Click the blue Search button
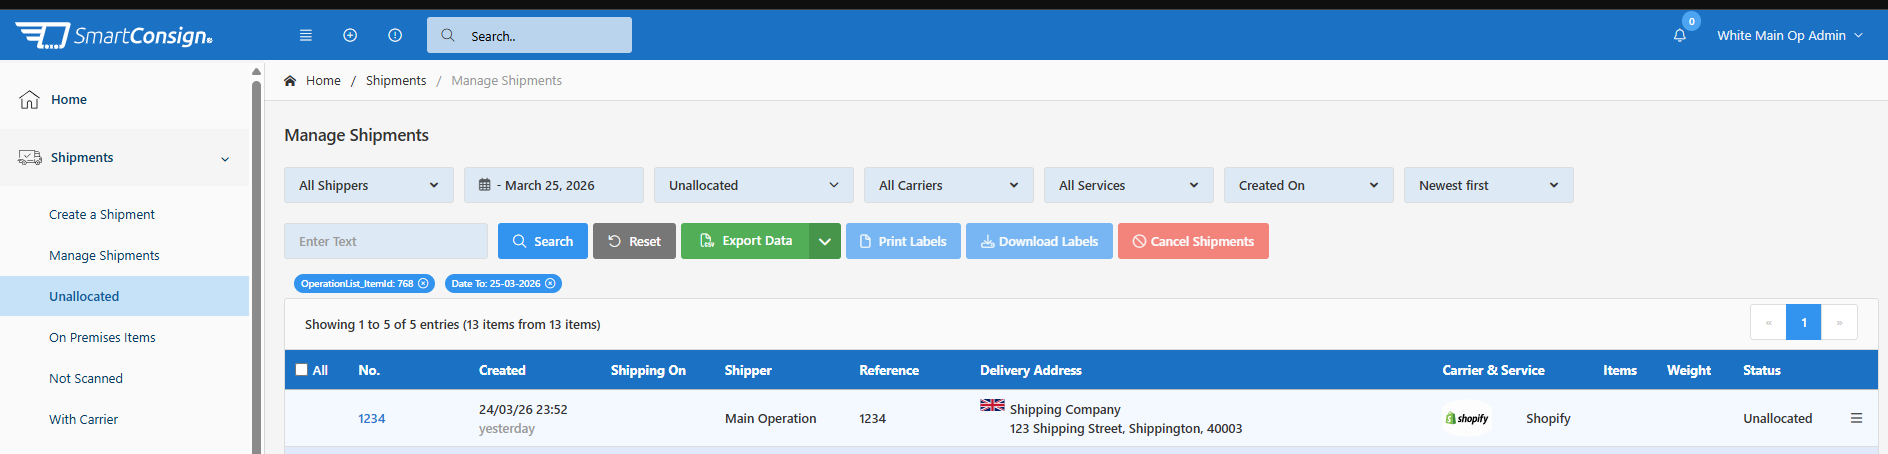The image size is (1888, 454). [543, 241]
